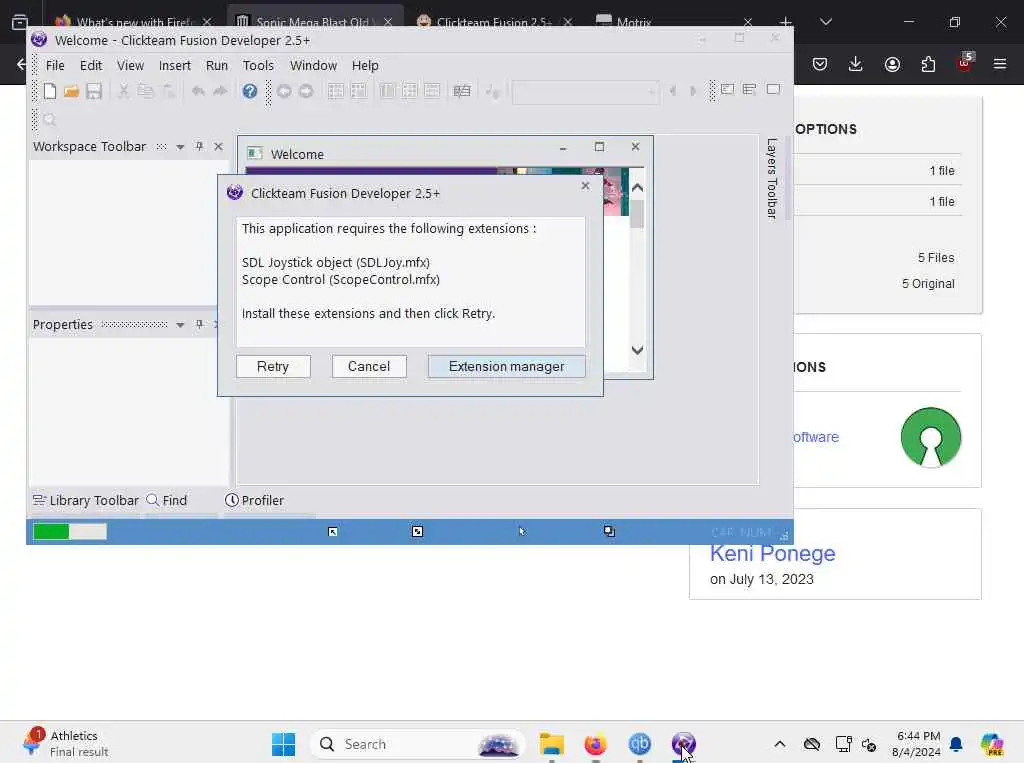Click the Copy toolbar icon
Viewport: 1024px width, 763px height.
(145, 91)
